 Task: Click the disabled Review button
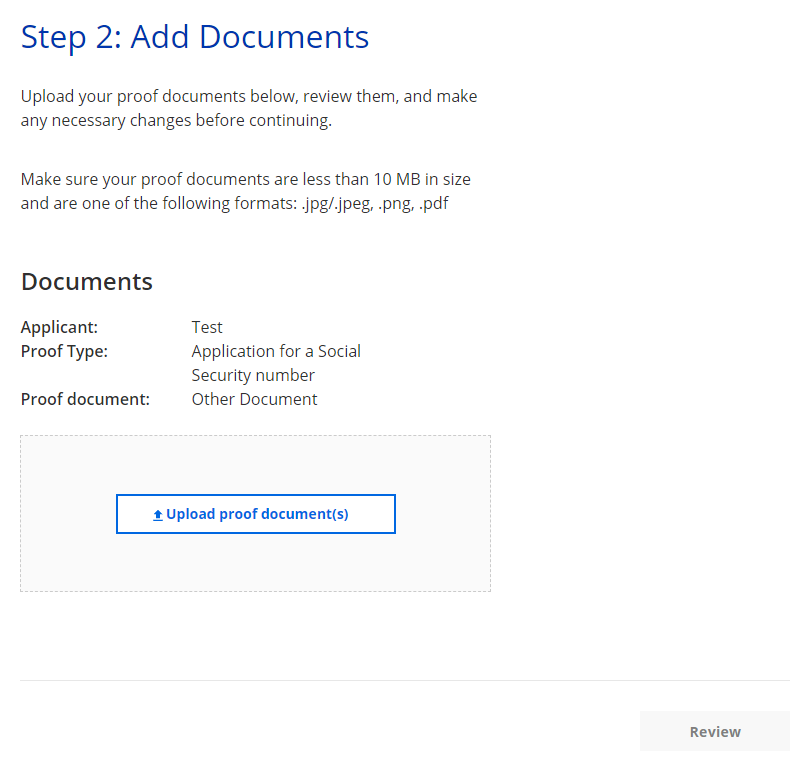coord(714,731)
